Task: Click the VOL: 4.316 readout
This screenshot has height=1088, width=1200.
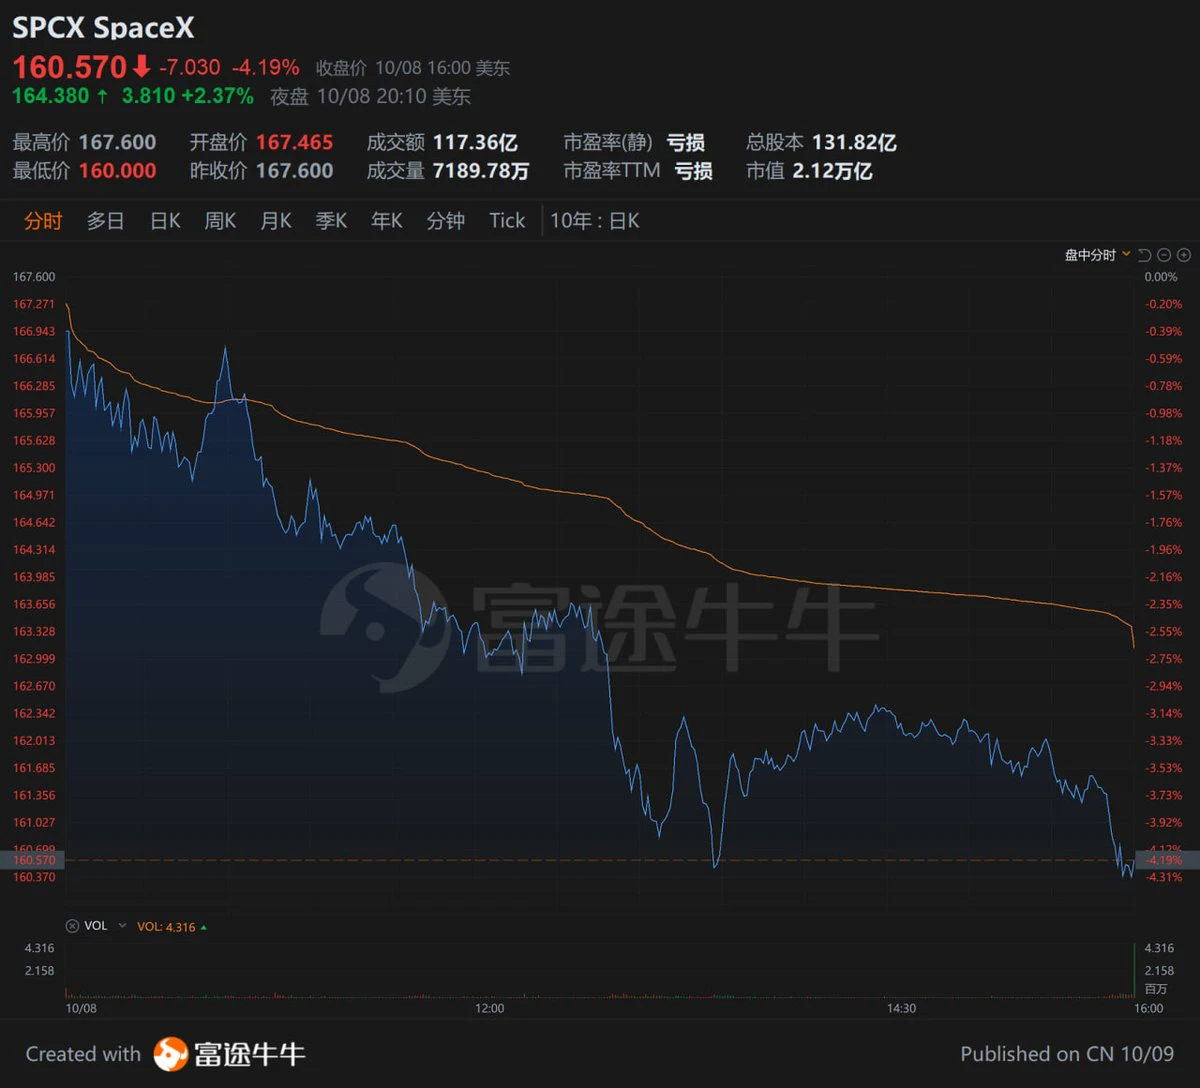Action: [166, 927]
